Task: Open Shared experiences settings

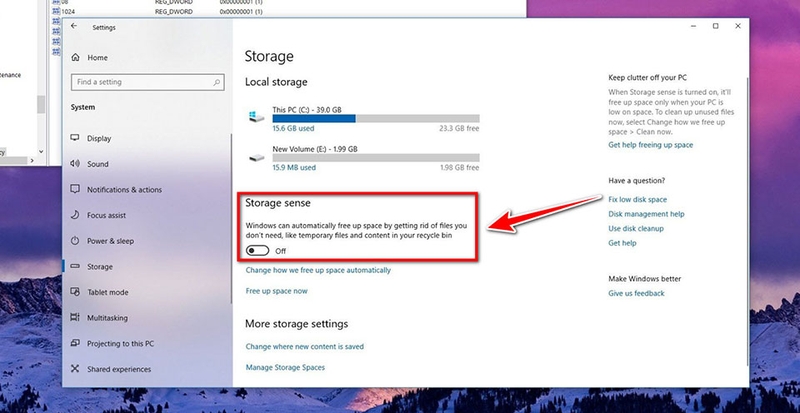Action: coord(119,369)
